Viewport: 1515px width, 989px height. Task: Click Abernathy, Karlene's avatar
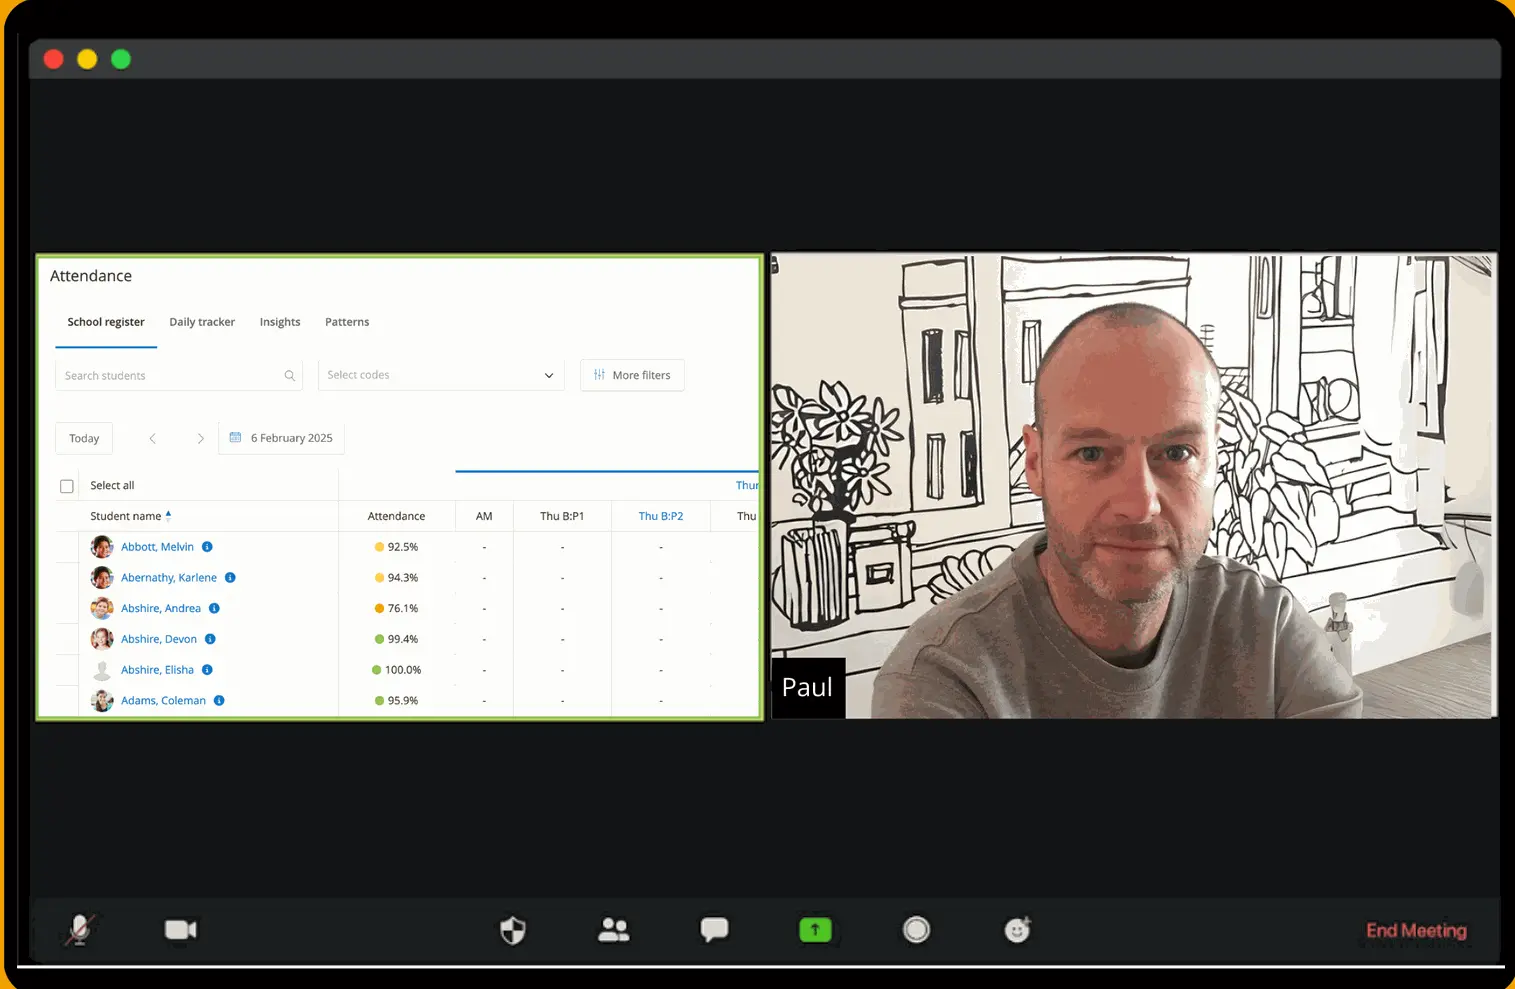point(102,578)
